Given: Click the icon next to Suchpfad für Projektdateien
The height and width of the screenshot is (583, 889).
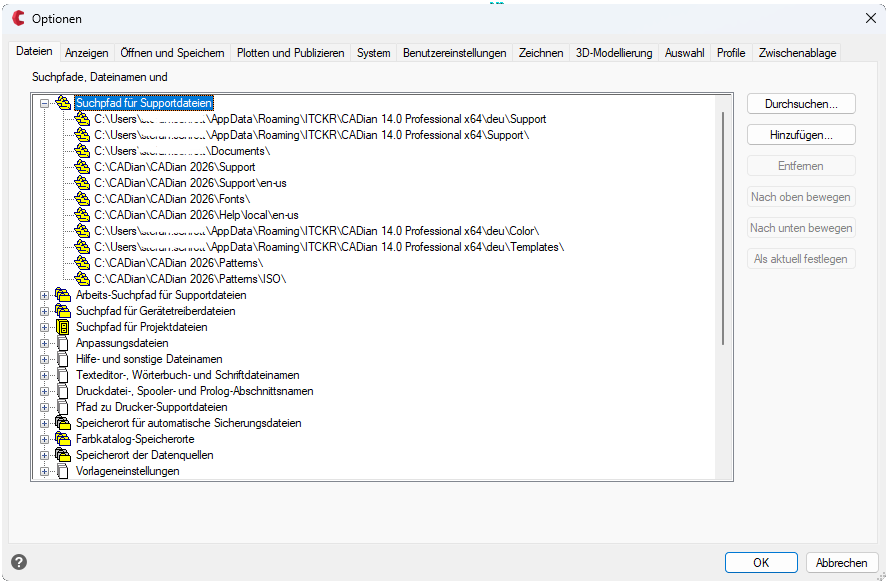Looking at the screenshot, I should [64, 327].
